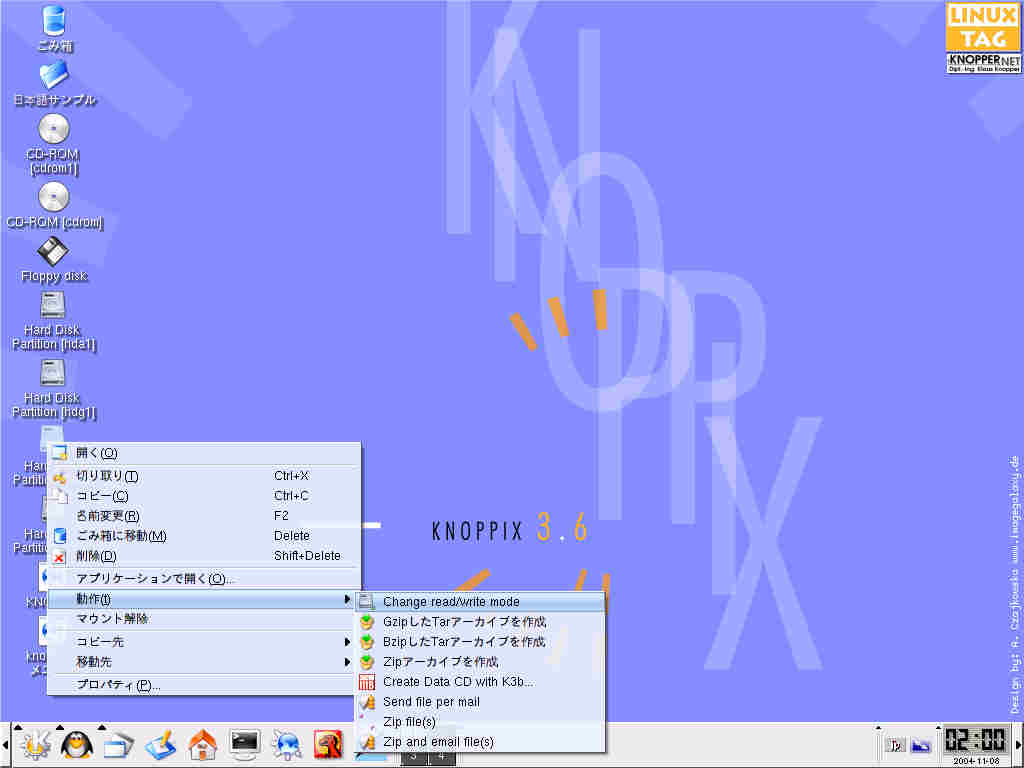Screen dimensions: 1024x768
Task: Hide the panel using its right-edge arrow
Action: (1019, 745)
